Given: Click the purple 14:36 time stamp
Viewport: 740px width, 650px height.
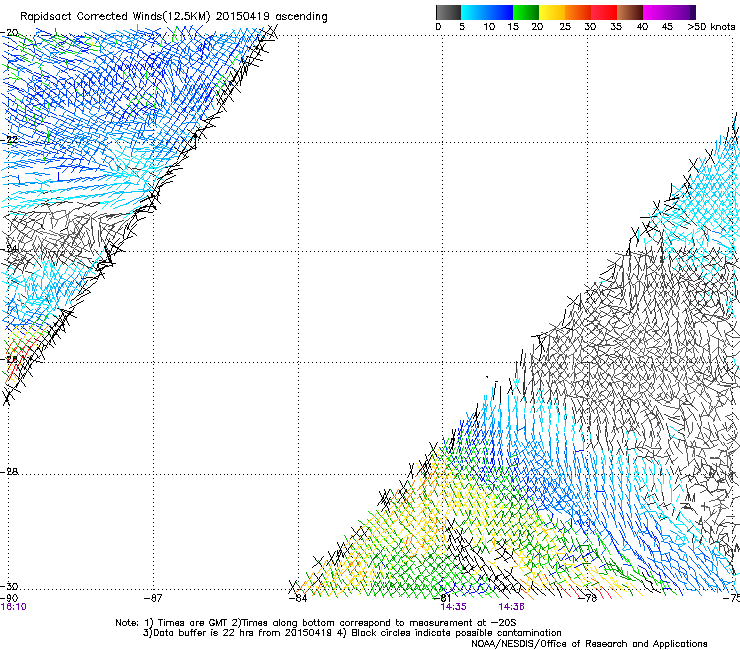Looking at the screenshot, I should (x=512, y=607).
